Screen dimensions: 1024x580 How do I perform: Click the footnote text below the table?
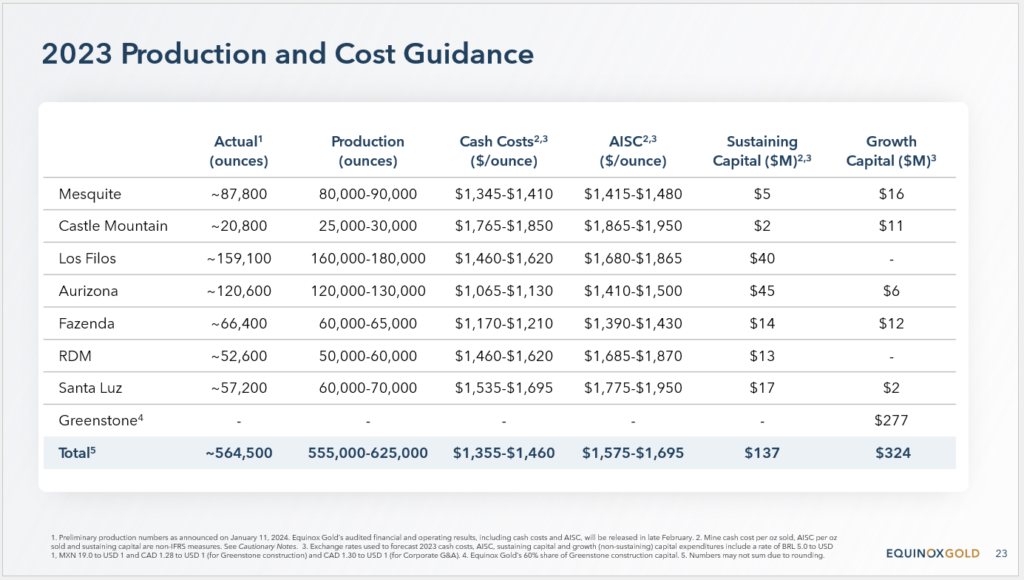[x=444, y=547]
